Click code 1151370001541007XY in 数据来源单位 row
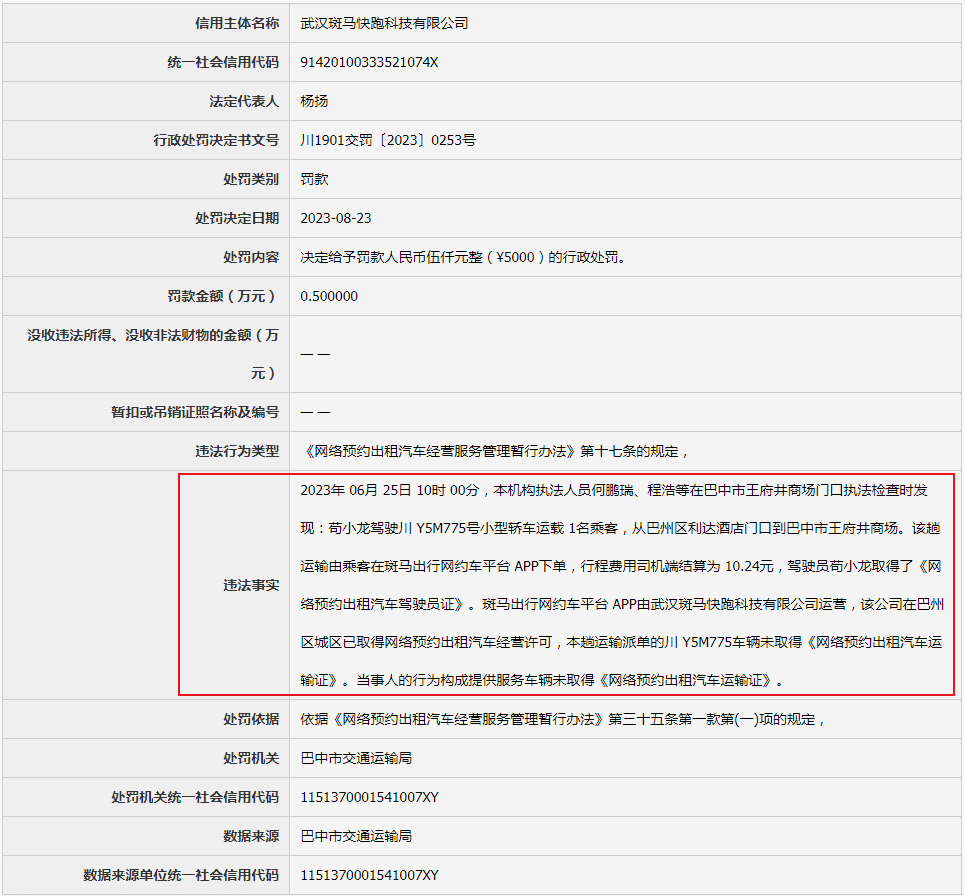The width and height of the screenshot is (965, 896). coord(369,875)
